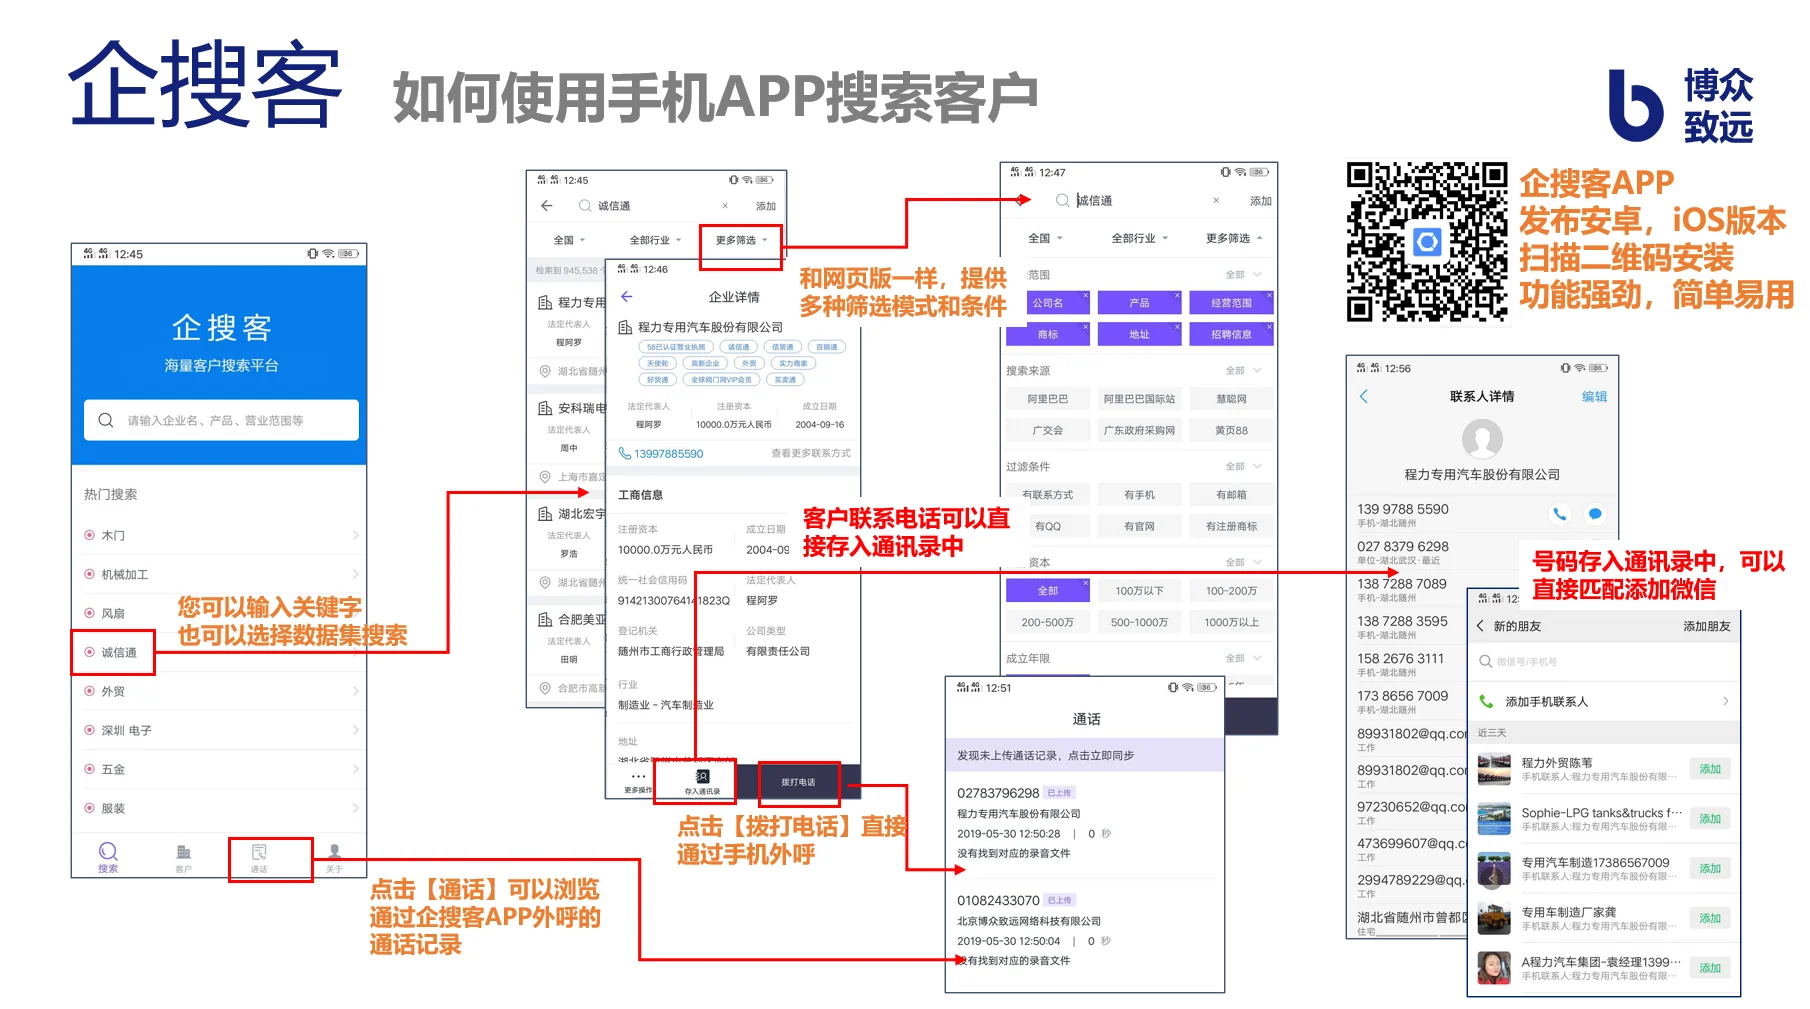Tap back chevron on 新的朋友 screen
Screen dimensions: 1810x1009
[x=1480, y=626]
